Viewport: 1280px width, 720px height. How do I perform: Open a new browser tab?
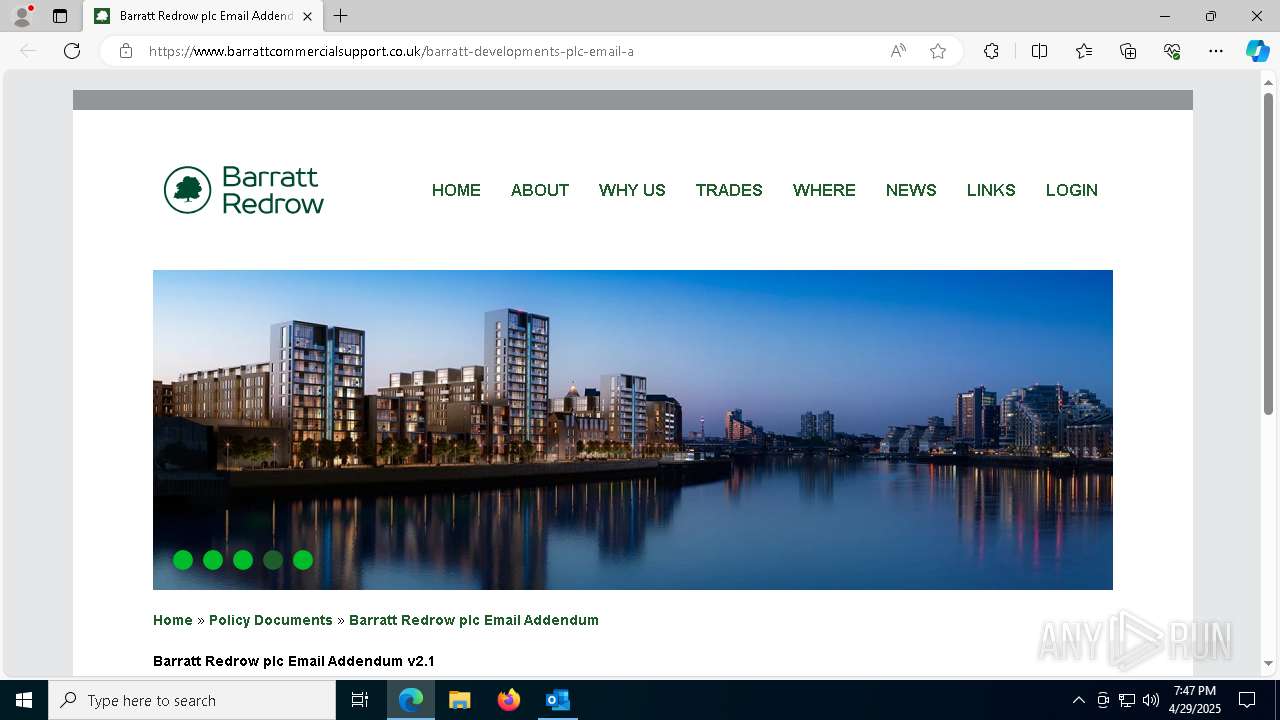click(340, 16)
